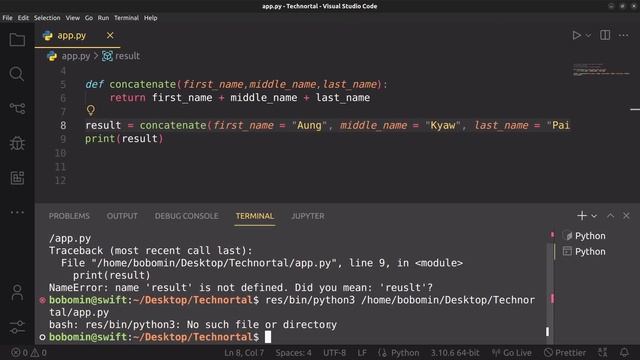Open the Selection menu
Image resolution: width=640 pixels, height=360 pixels.
(47, 18)
